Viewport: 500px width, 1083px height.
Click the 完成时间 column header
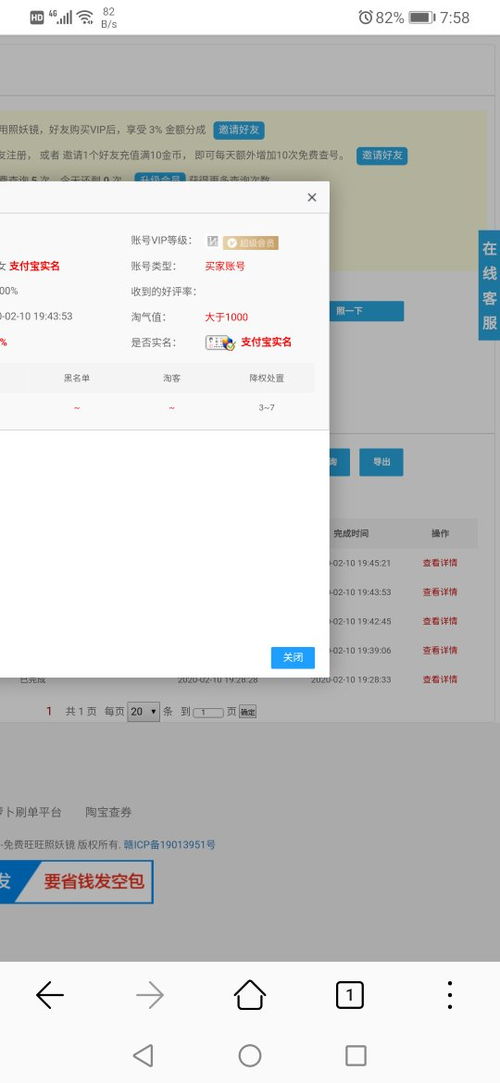coord(351,534)
